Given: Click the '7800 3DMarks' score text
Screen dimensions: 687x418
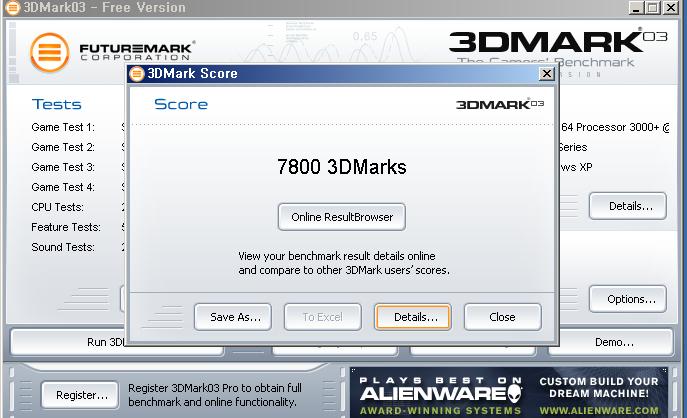Looking at the screenshot, I should [x=342, y=167].
